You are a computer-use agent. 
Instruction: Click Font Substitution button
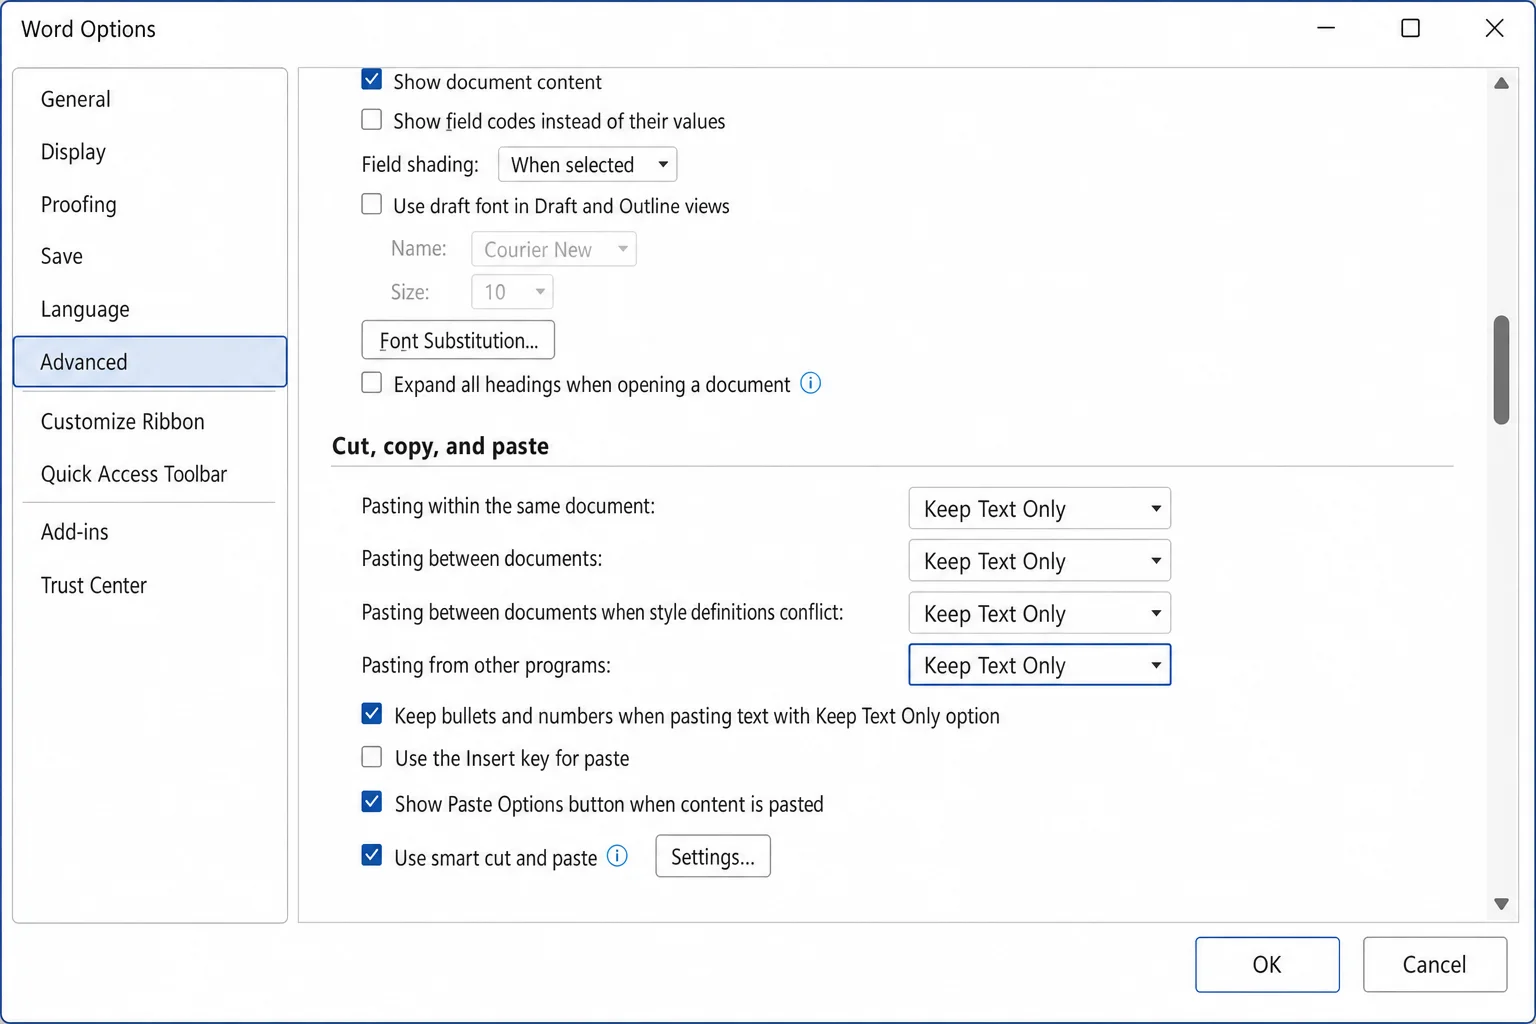pyautogui.click(x=458, y=340)
